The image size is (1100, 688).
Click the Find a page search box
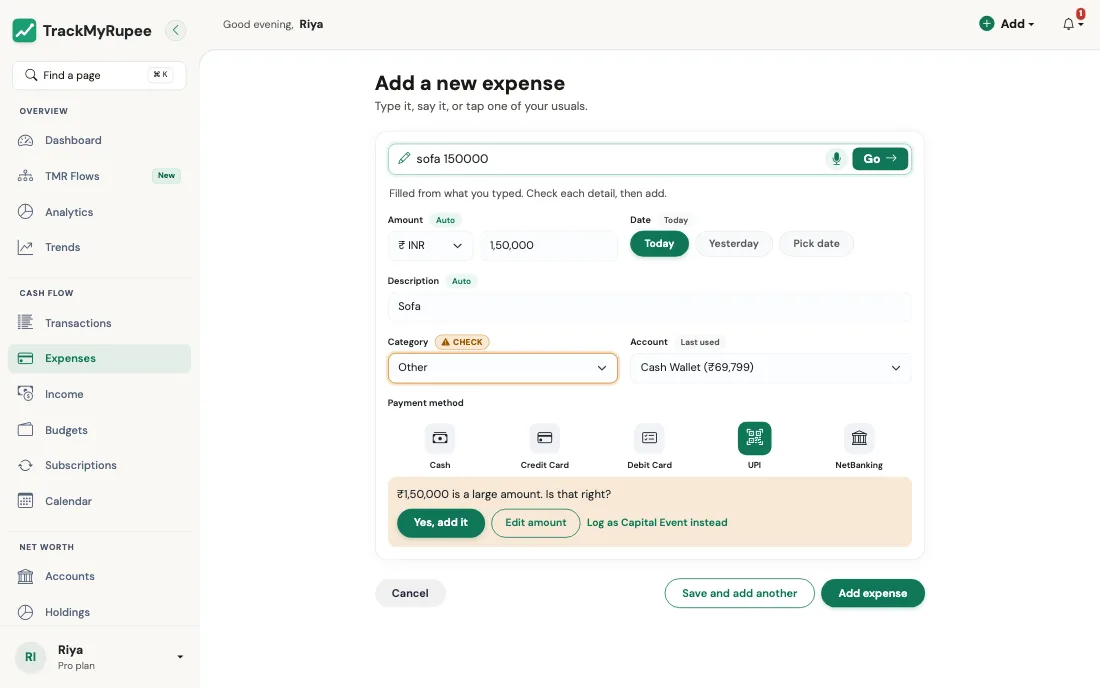point(99,75)
